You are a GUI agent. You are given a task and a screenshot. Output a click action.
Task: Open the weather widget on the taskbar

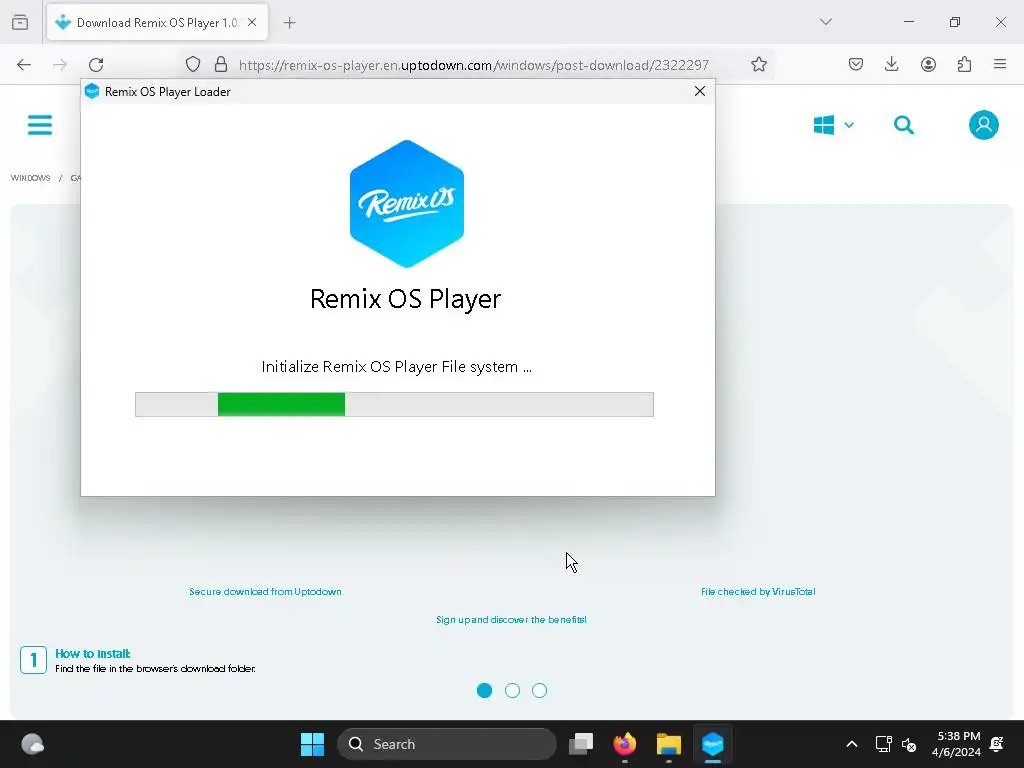pos(32,744)
